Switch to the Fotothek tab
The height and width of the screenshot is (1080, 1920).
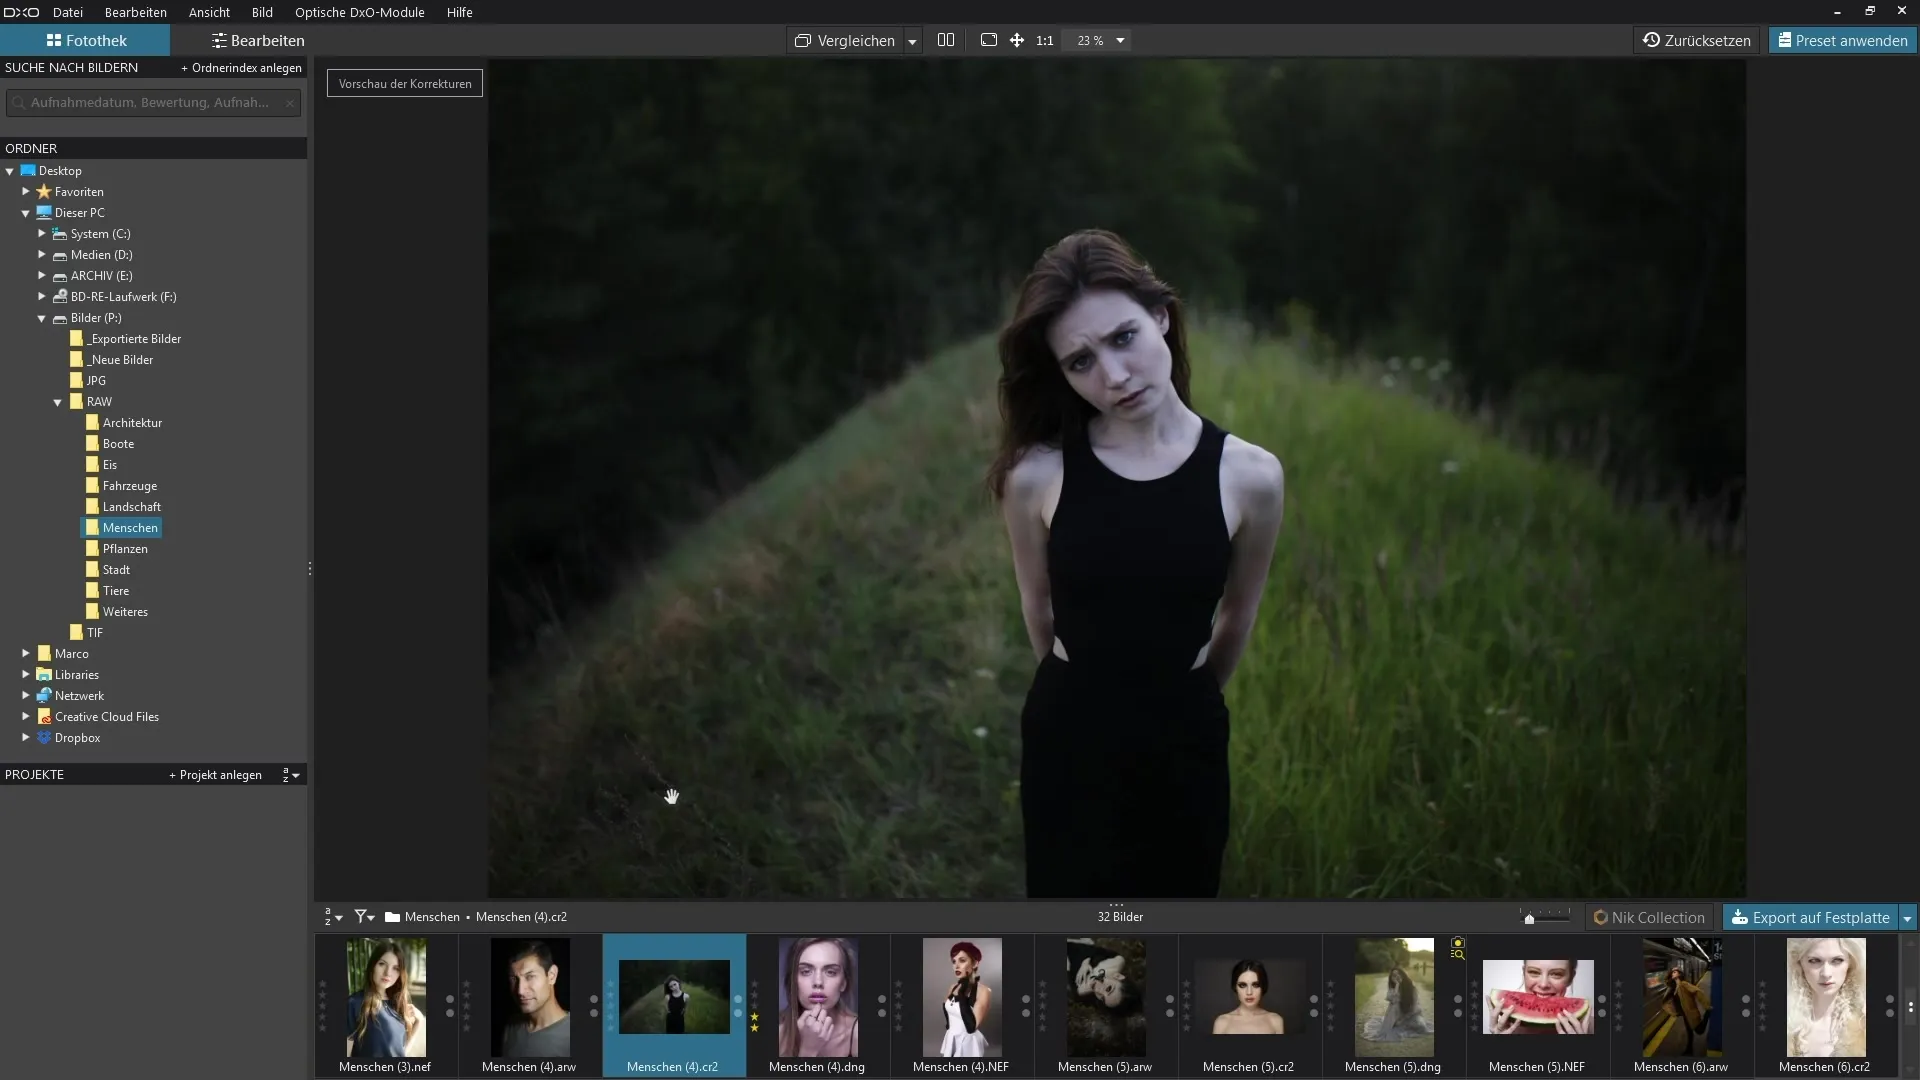click(85, 40)
